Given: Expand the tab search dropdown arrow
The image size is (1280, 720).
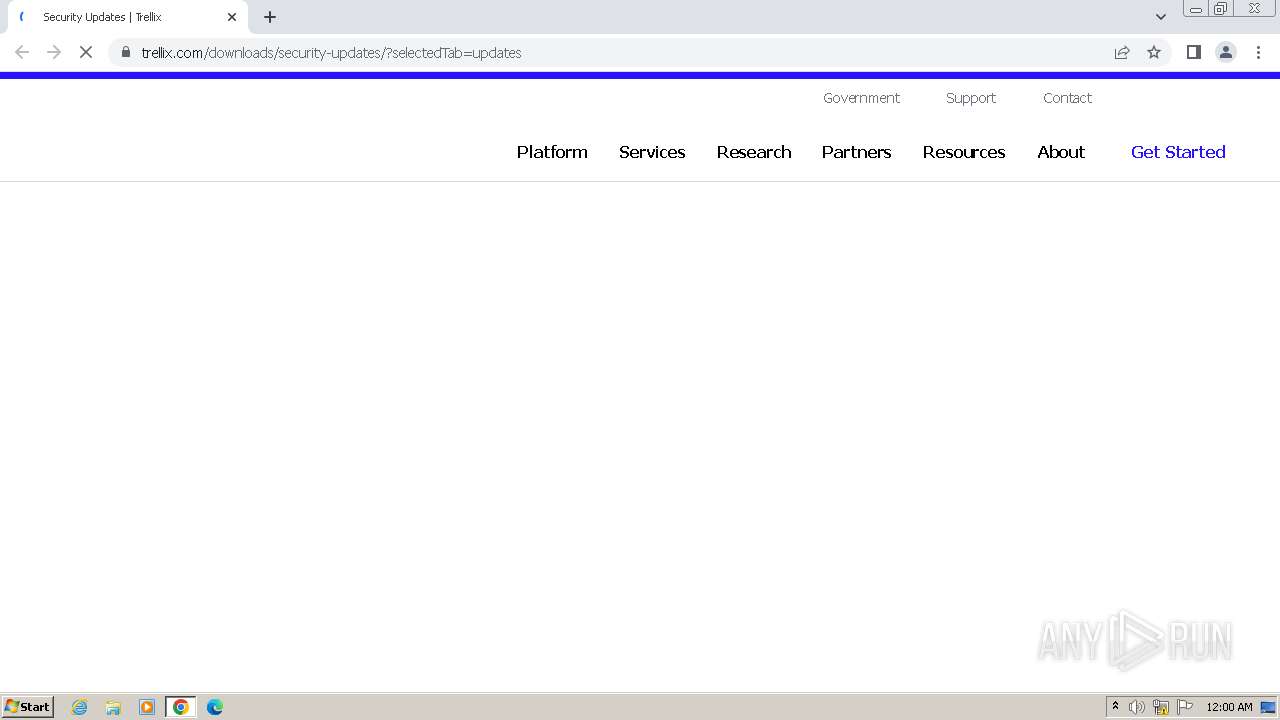Looking at the screenshot, I should click(1161, 17).
